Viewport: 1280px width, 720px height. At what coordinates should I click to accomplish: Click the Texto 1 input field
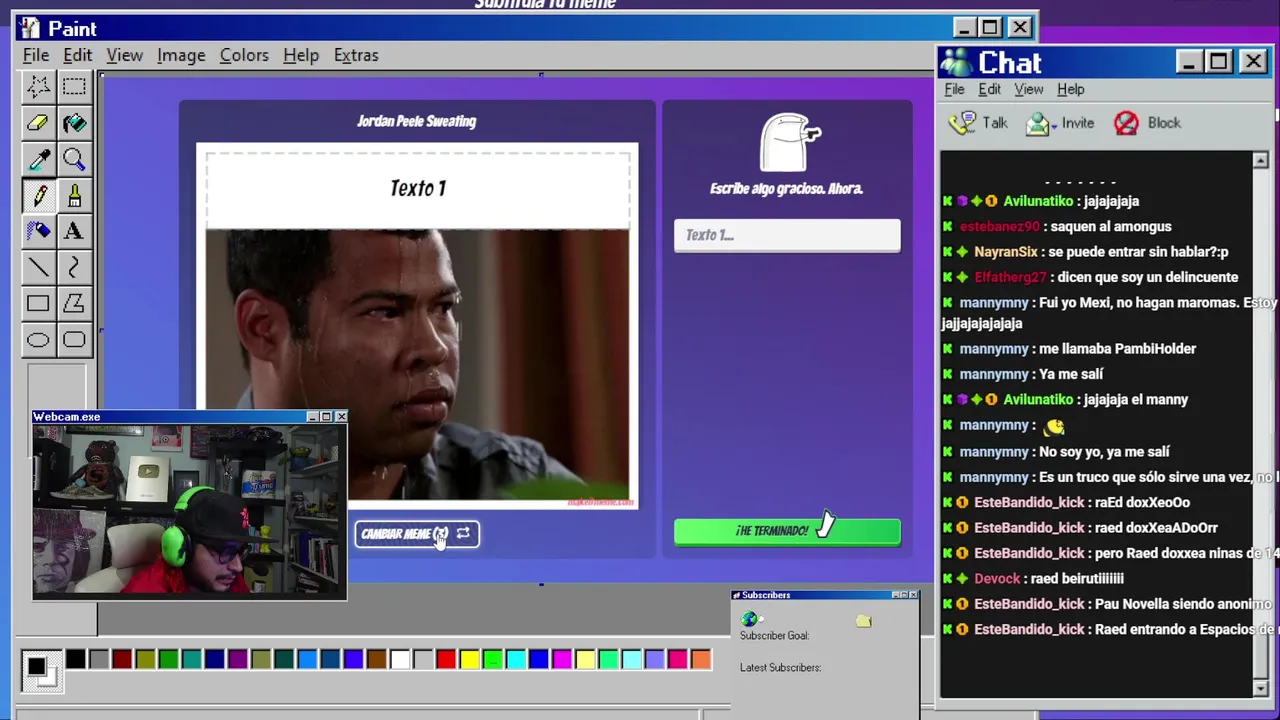click(x=787, y=235)
